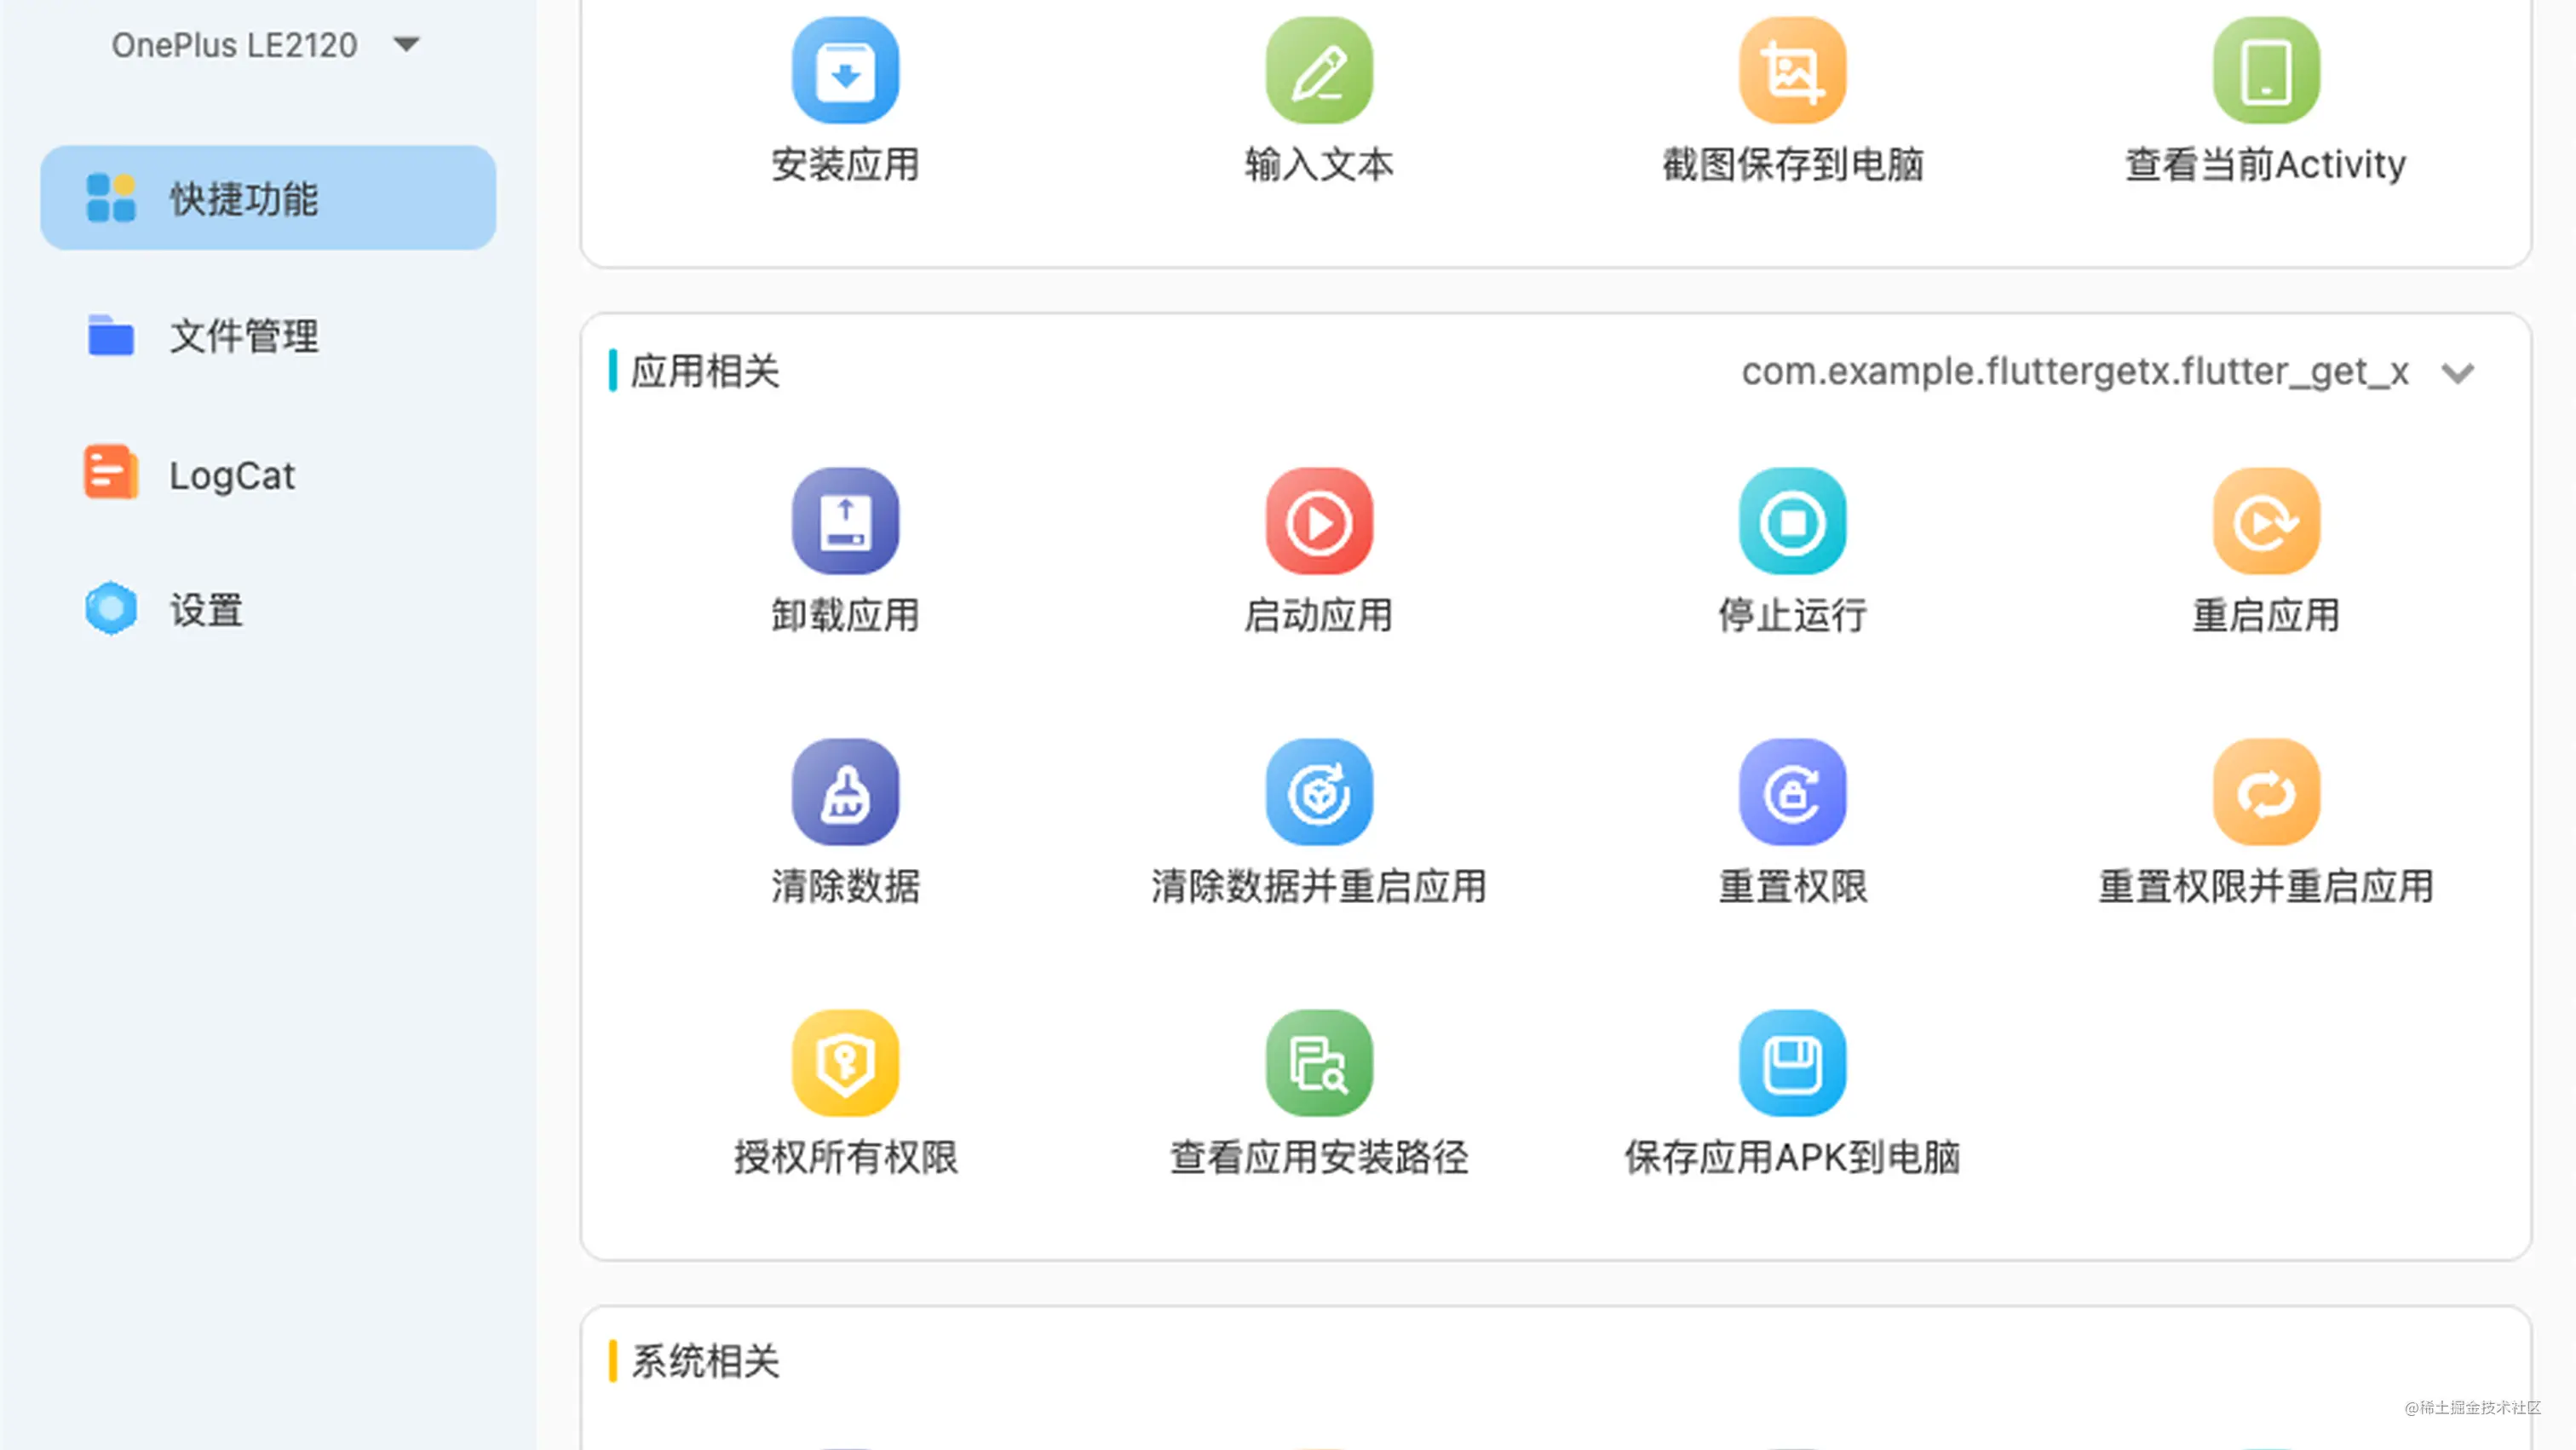Click the Stop Running (停止运行) icon

coord(1792,521)
